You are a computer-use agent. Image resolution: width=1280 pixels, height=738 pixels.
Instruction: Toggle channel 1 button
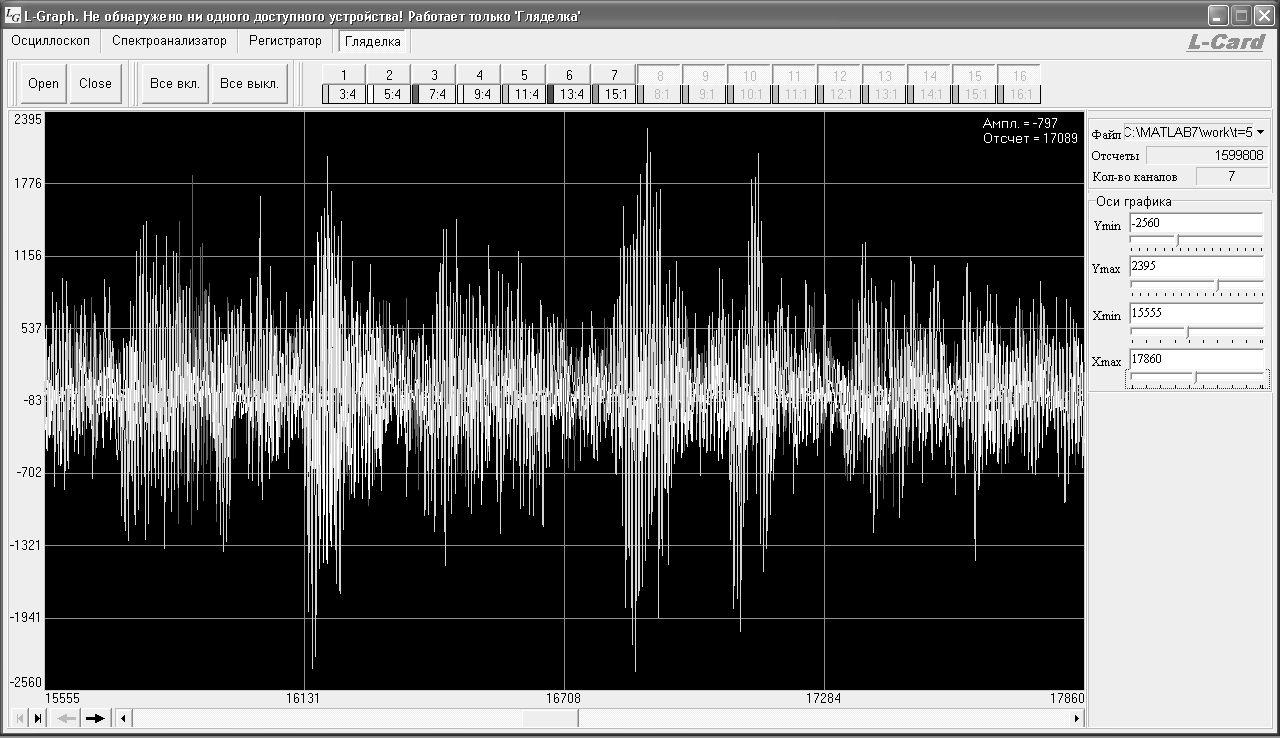[x=344, y=75]
